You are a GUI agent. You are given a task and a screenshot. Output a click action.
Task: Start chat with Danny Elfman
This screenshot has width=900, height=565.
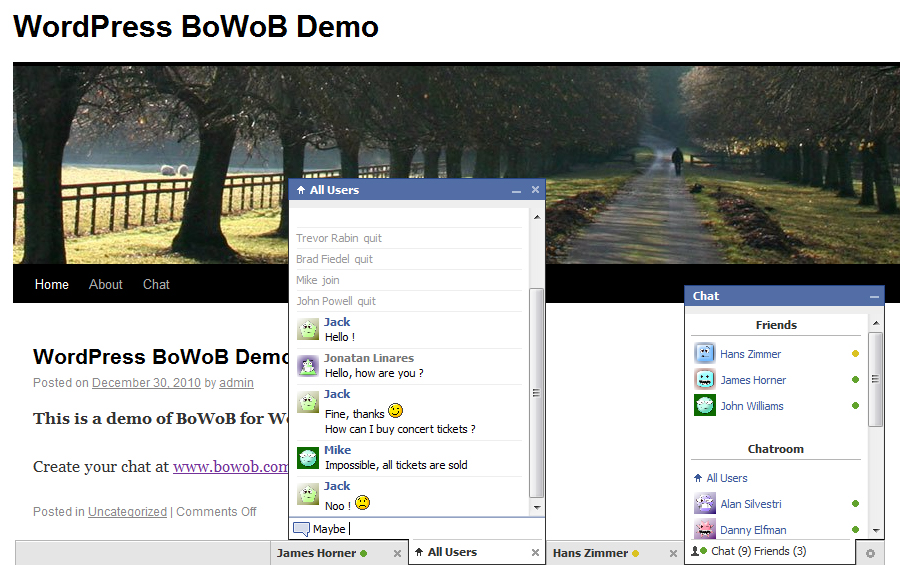(753, 529)
